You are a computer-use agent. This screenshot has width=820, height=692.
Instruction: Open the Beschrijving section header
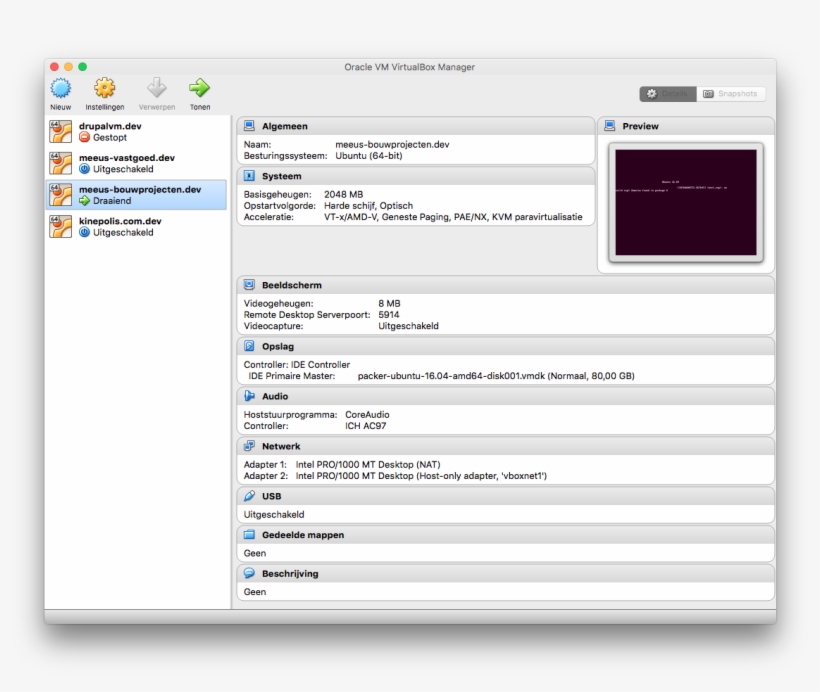(x=290, y=574)
